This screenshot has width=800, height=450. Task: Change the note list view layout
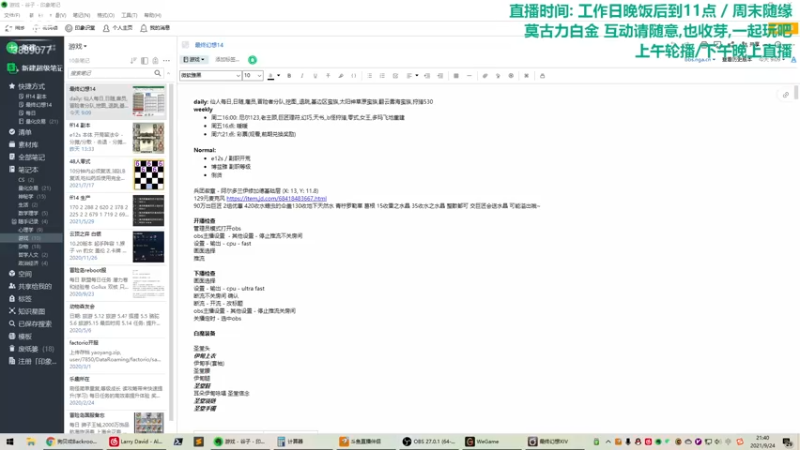(x=144, y=60)
